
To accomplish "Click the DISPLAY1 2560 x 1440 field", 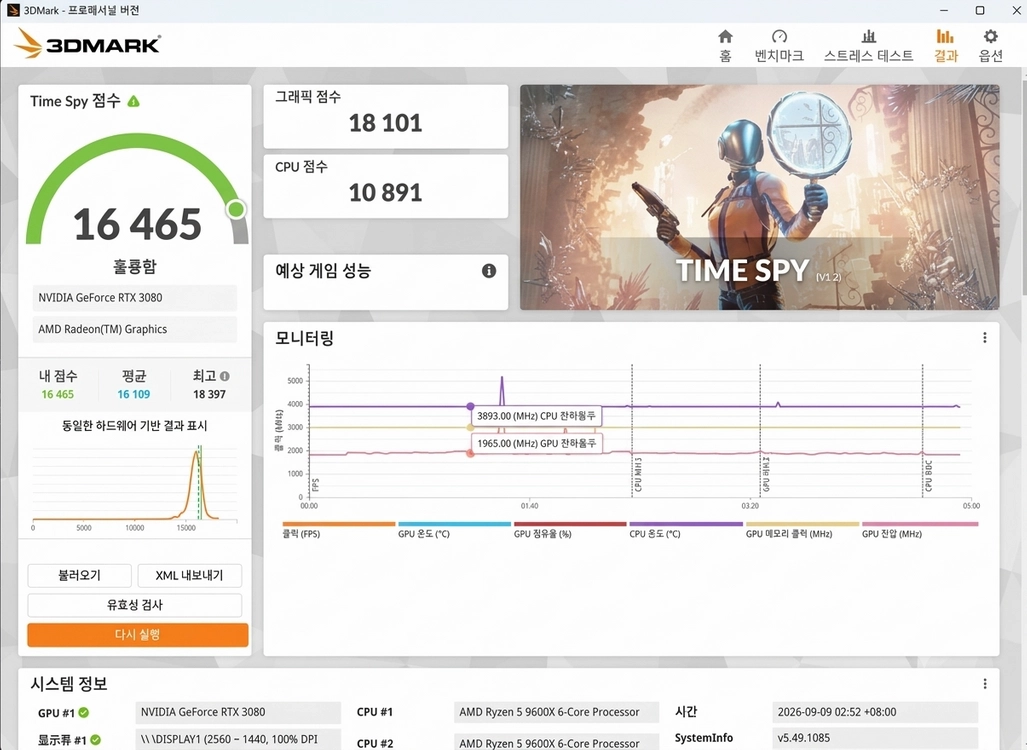I will pos(238,740).
